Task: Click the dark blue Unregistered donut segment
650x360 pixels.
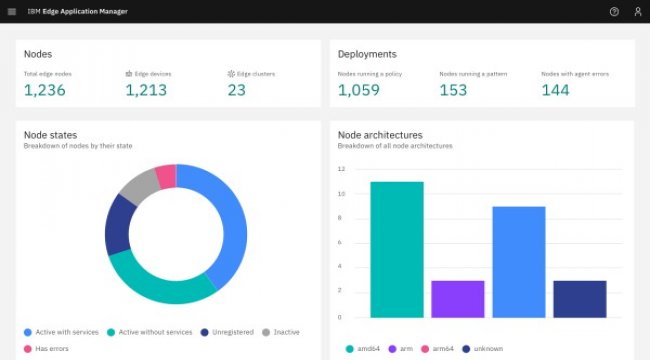Action: (118, 226)
